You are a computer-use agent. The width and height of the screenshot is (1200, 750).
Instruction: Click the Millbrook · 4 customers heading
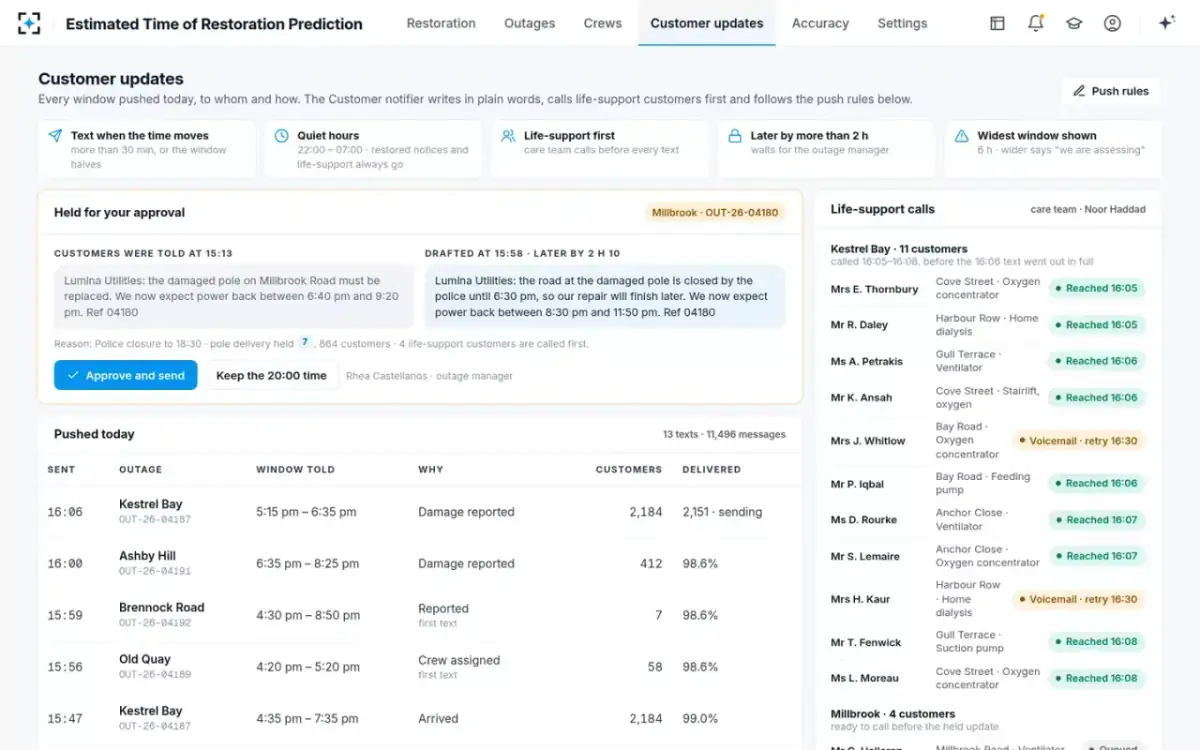tap(893, 714)
